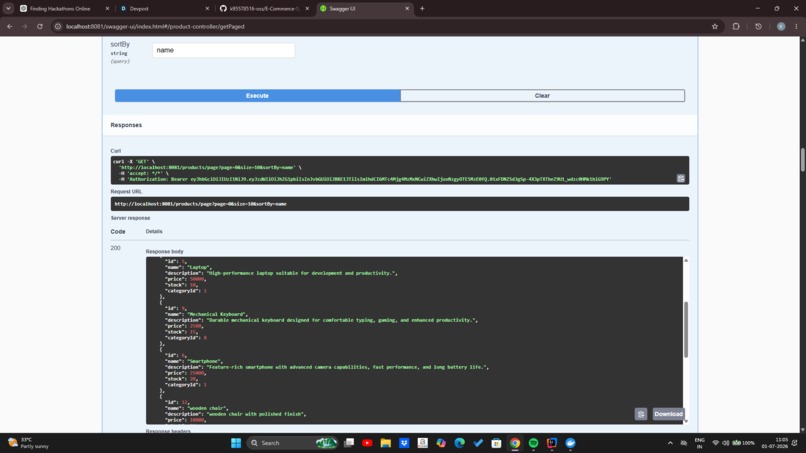The image size is (806, 453).
Task: Open Chrome from the taskbar
Action: [515, 443]
